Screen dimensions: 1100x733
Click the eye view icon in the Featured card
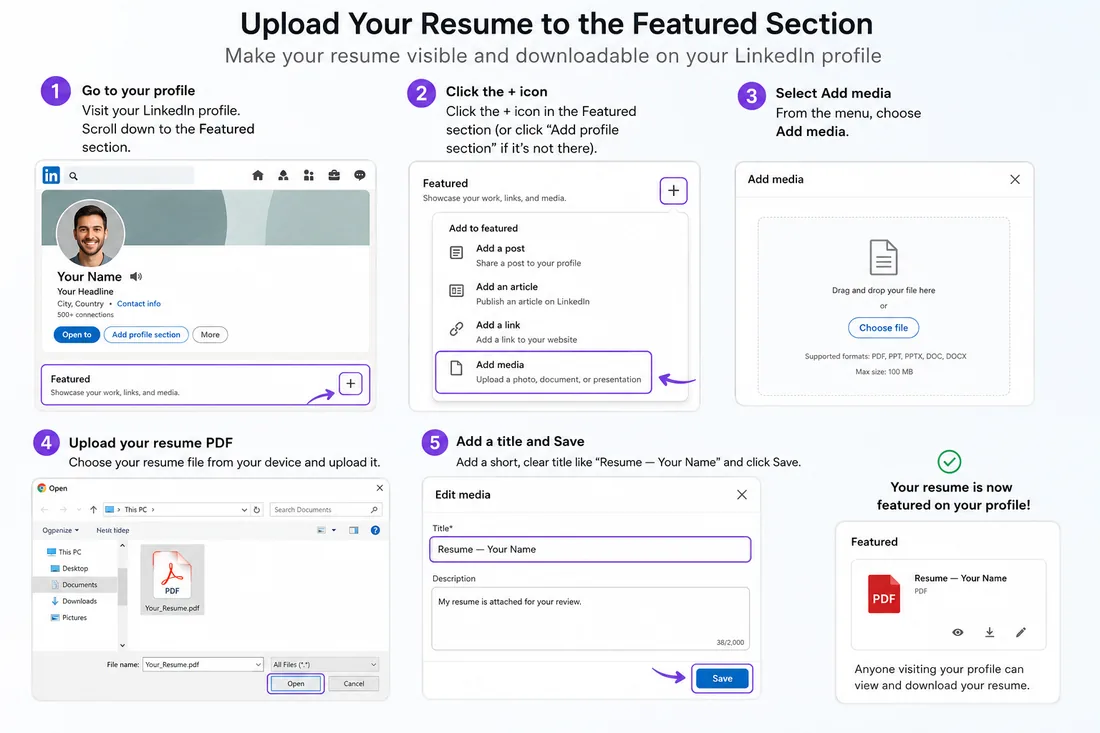(x=958, y=632)
